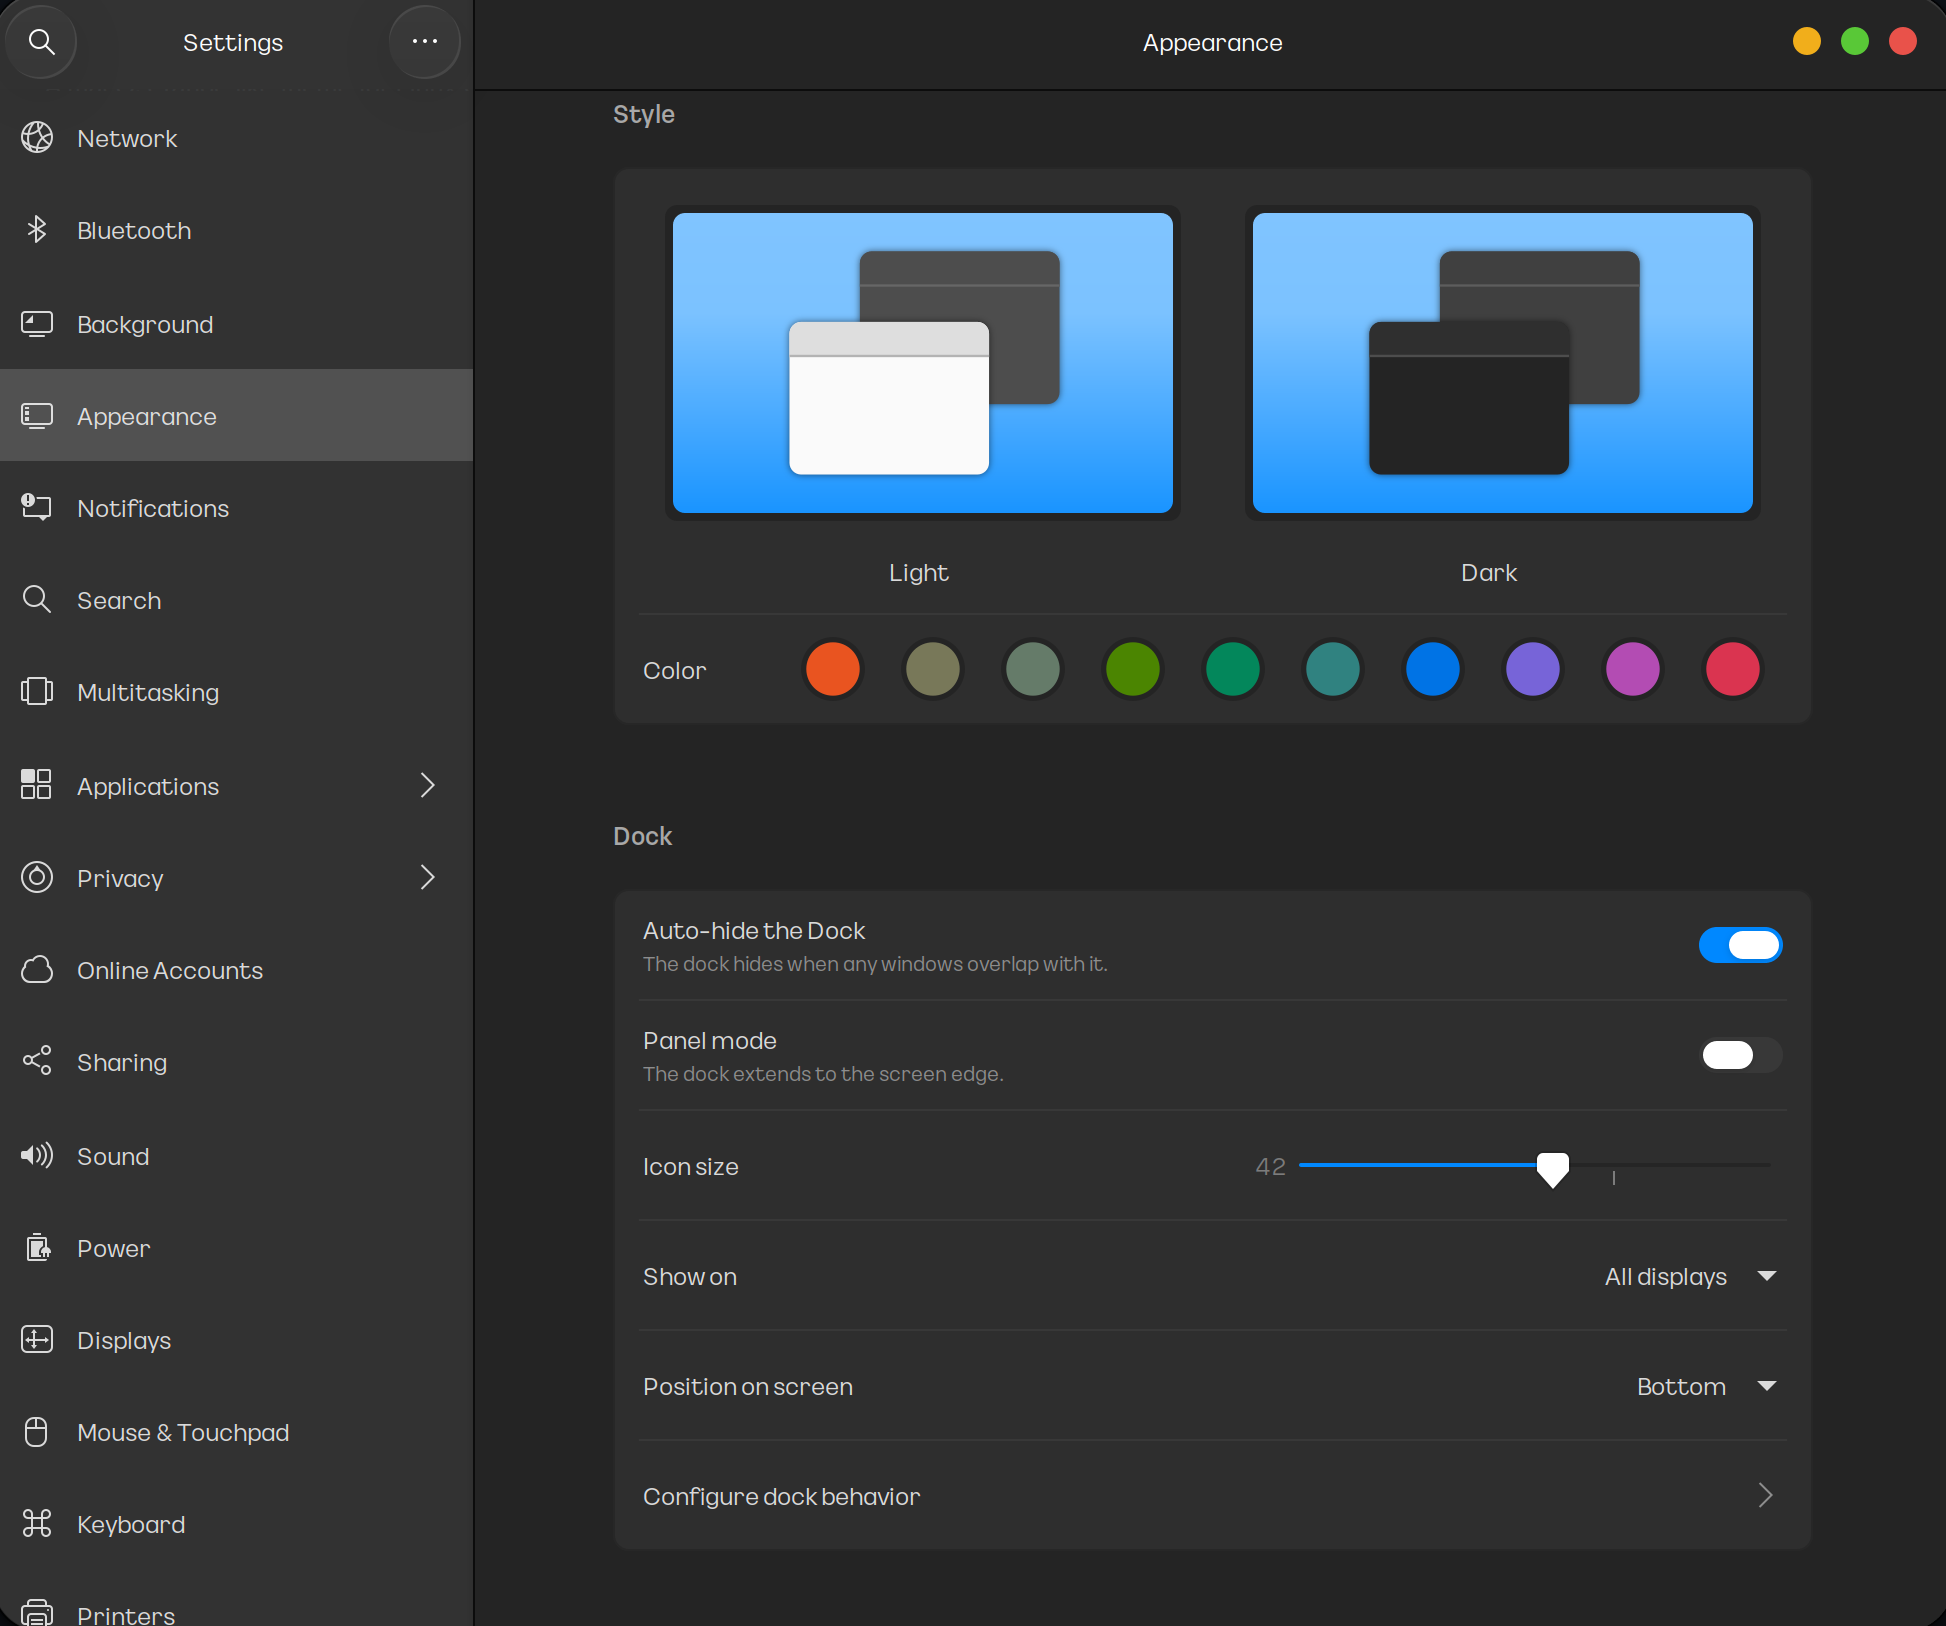Open the Position on screen dropdown
Image resolution: width=1946 pixels, height=1626 pixels.
point(1705,1387)
